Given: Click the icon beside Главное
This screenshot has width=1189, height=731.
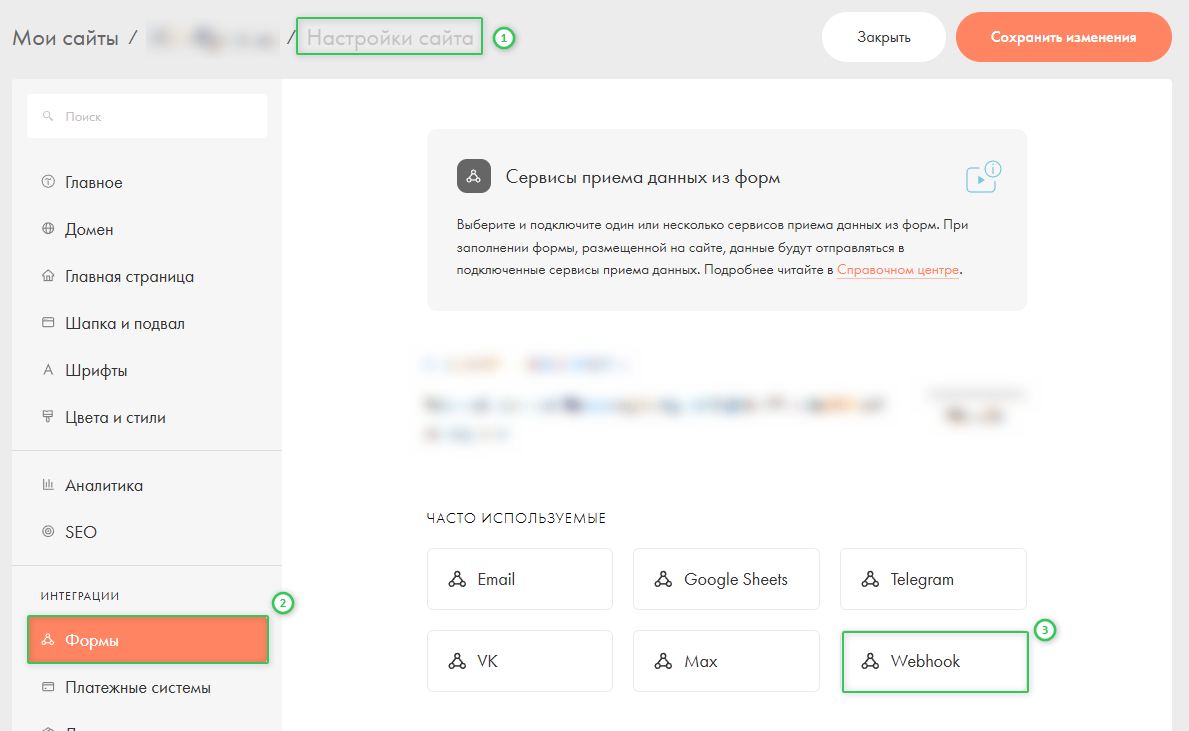Looking at the screenshot, I should coord(48,182).
